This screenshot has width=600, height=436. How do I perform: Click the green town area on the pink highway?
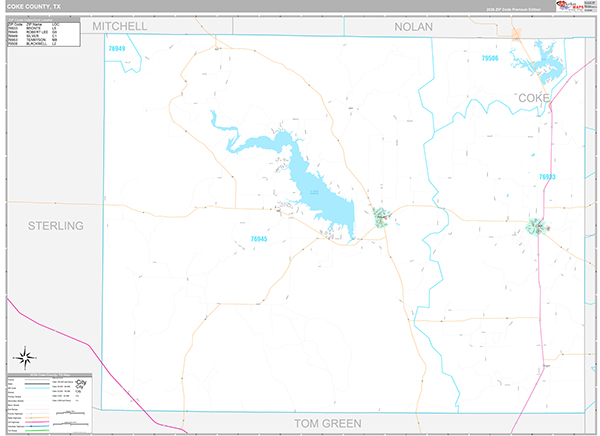click(536, 227)
